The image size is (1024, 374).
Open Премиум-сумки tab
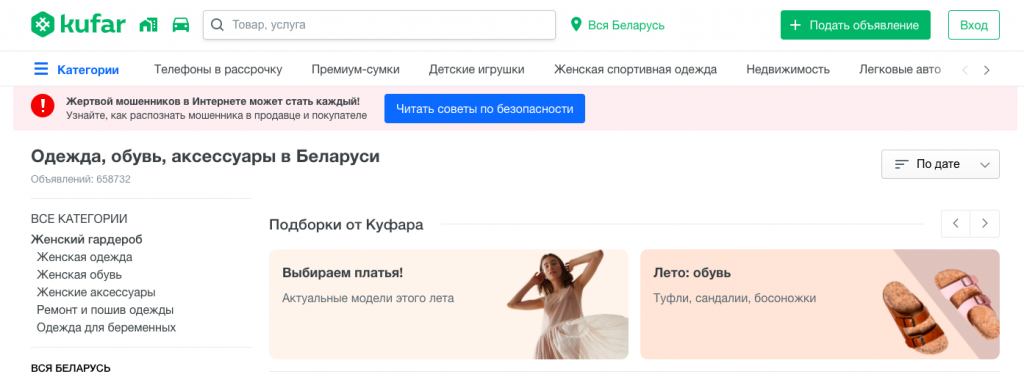pyautogui.click(x=355, y=69)
